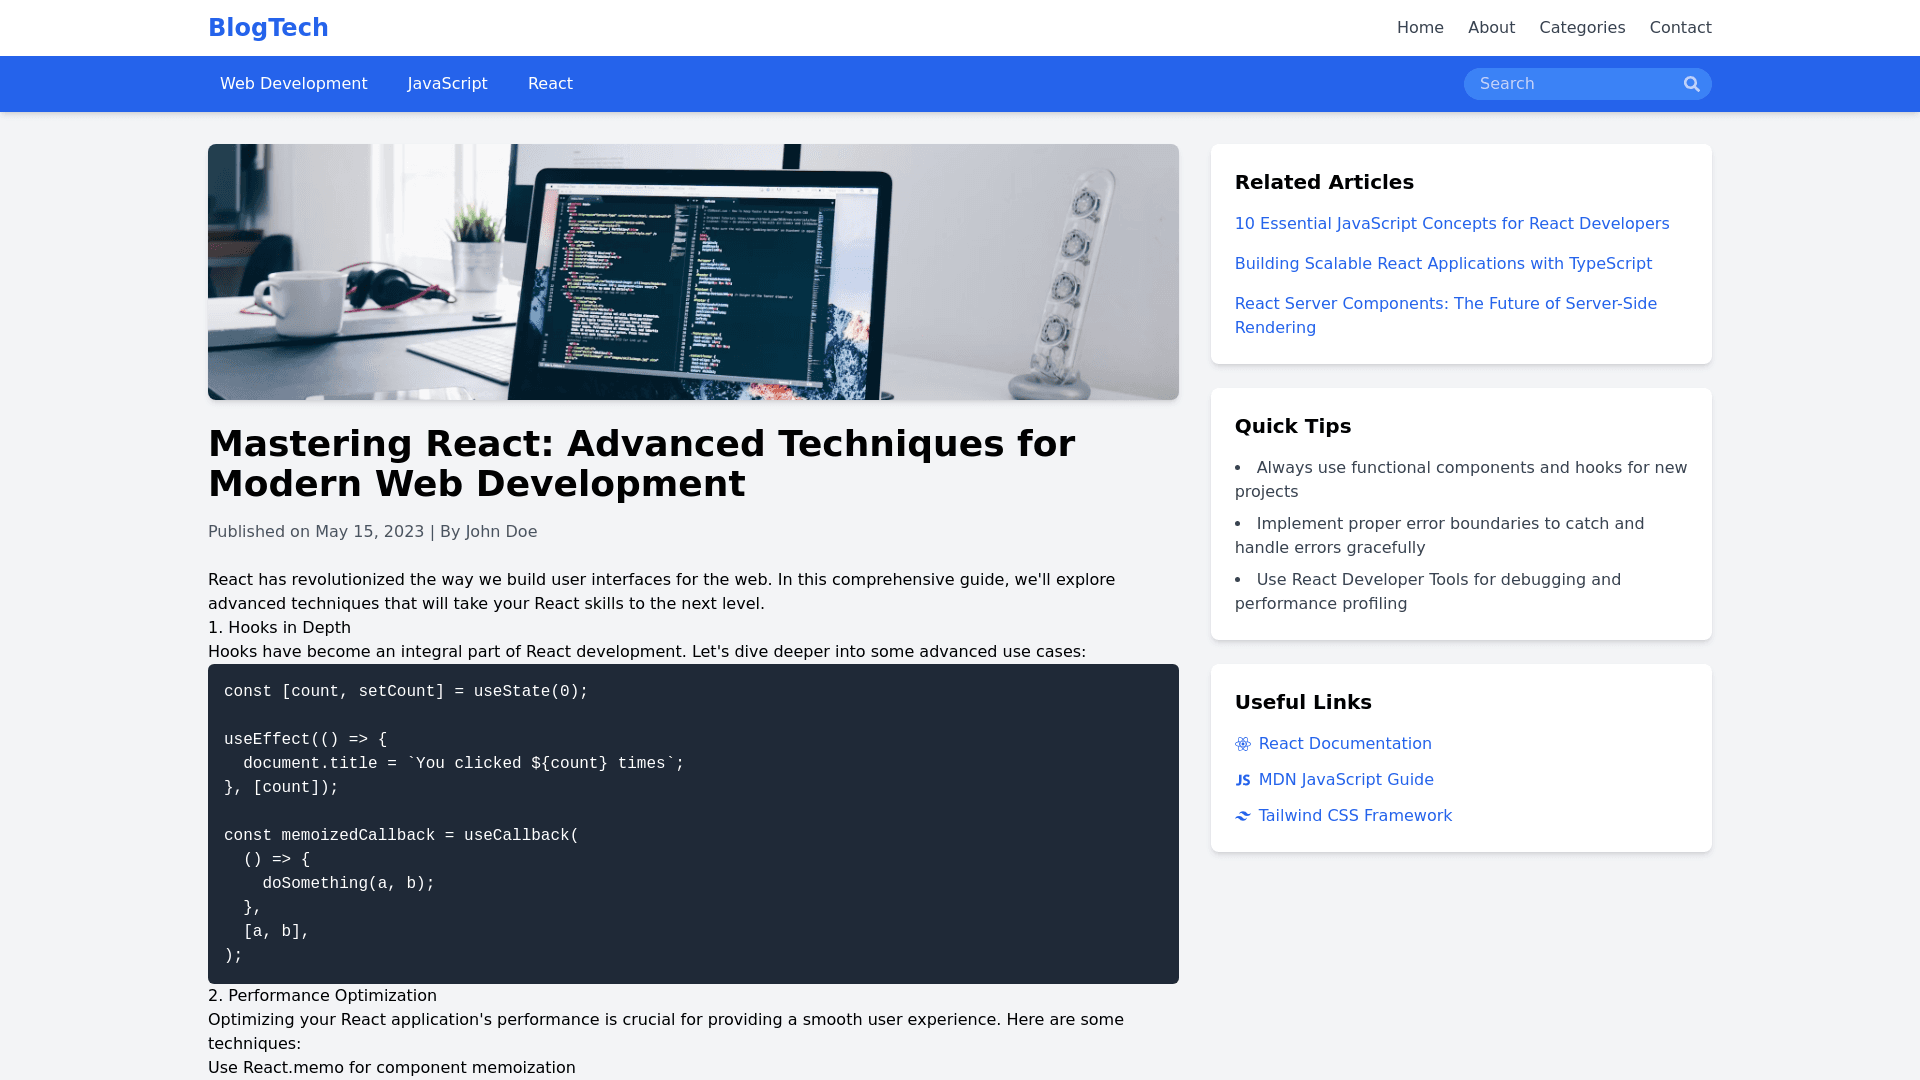Image resolution: width=1920 pixels, height=1080 pixels.
Task: Open Categories in the top navigation
Action: (x=1582, y=28)
